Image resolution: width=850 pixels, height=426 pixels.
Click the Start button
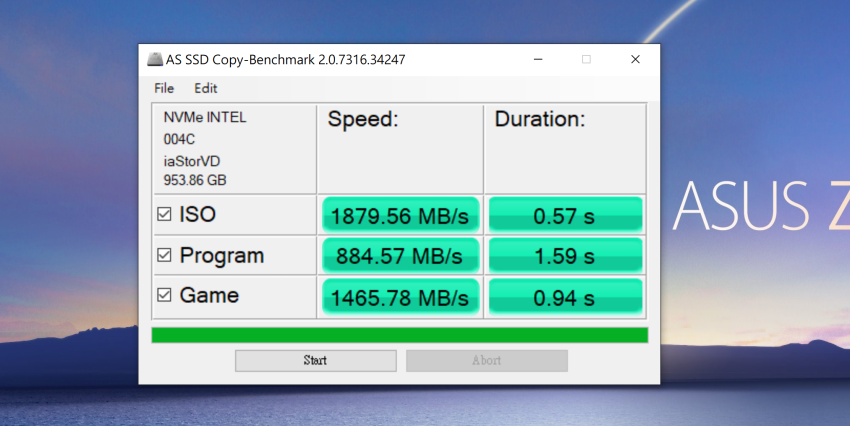[x=315, y=360]
